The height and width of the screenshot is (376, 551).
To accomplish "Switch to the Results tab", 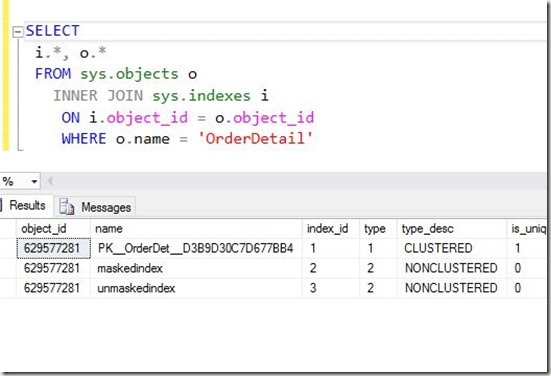I will [x=27, y=205].
